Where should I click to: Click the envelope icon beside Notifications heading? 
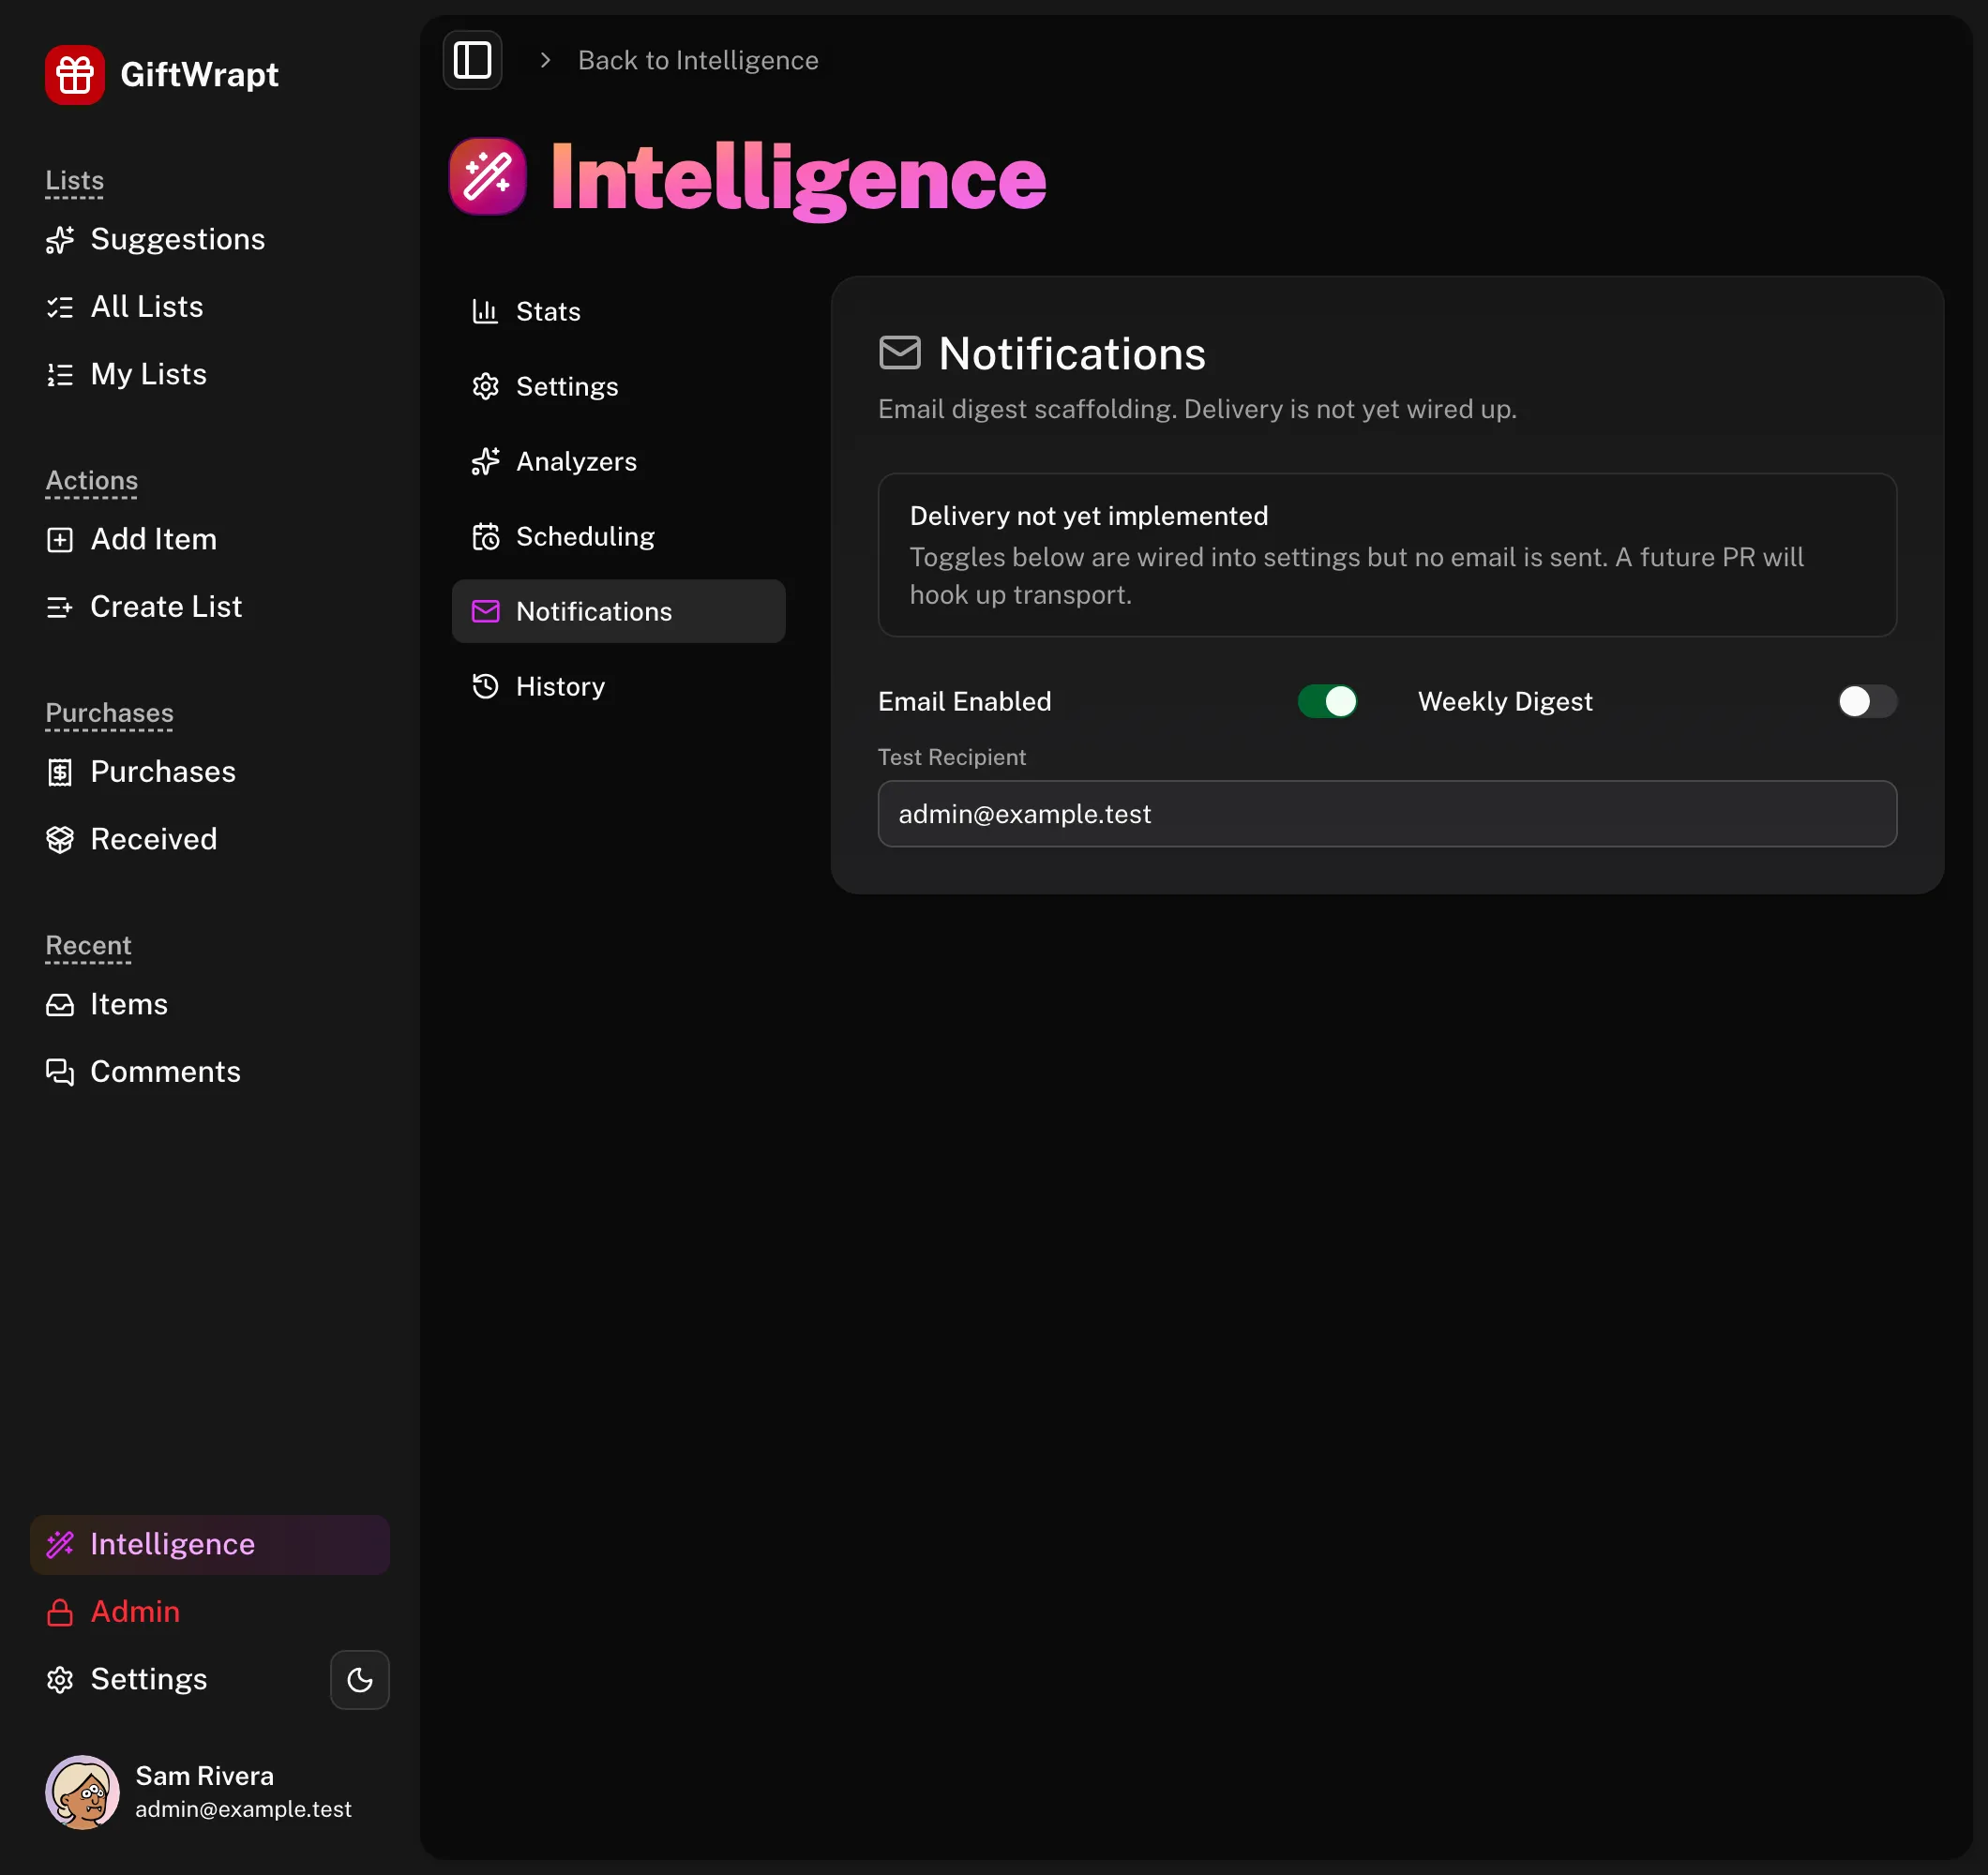[899, 353]
